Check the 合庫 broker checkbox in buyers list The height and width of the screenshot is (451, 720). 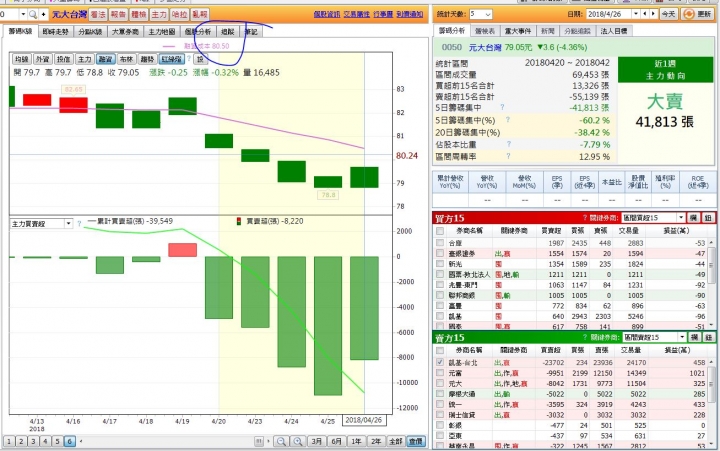pyautogui.click(x=440, y=243)
